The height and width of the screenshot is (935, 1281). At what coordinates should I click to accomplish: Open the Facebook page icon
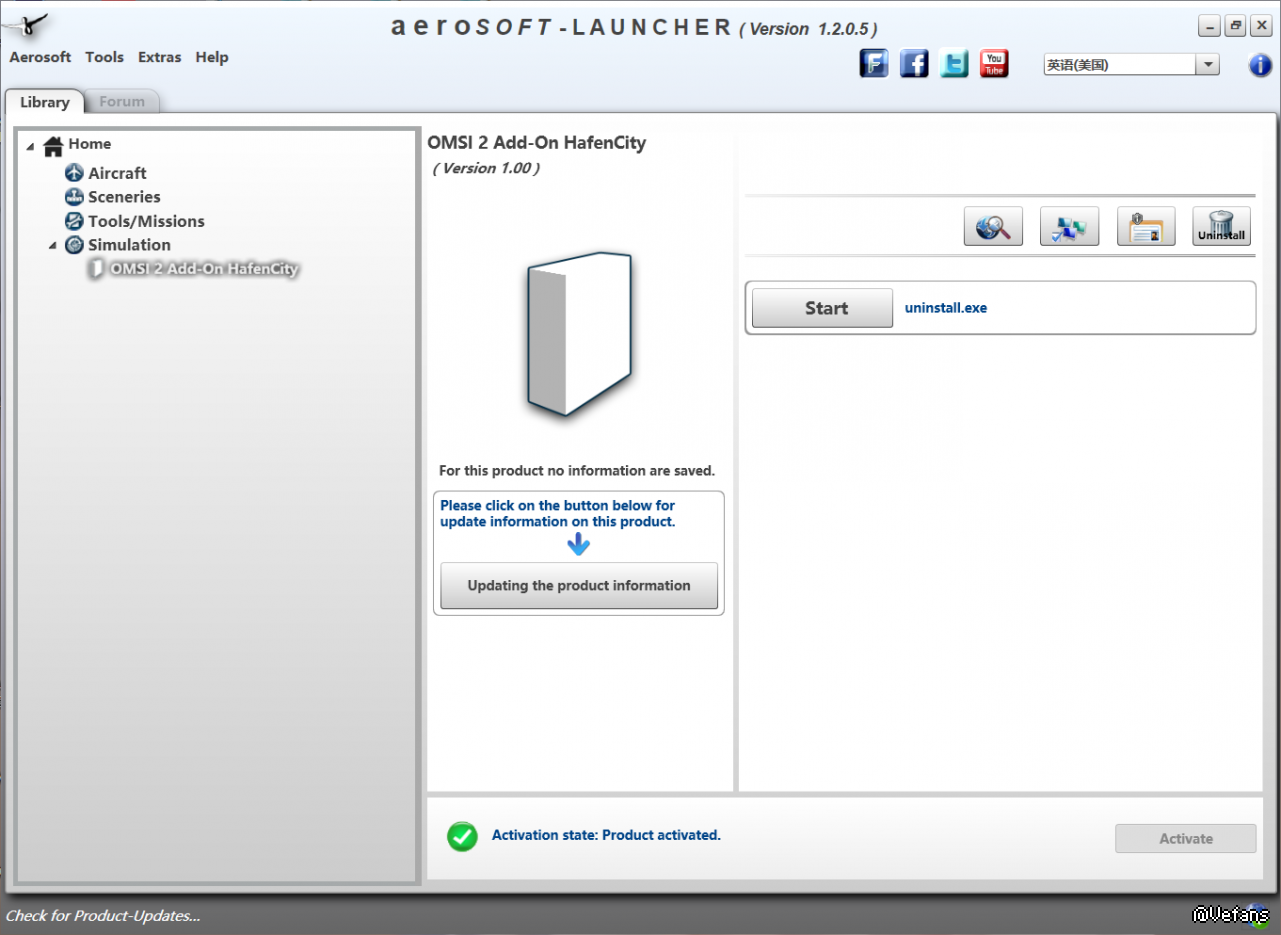click(914, 64)
